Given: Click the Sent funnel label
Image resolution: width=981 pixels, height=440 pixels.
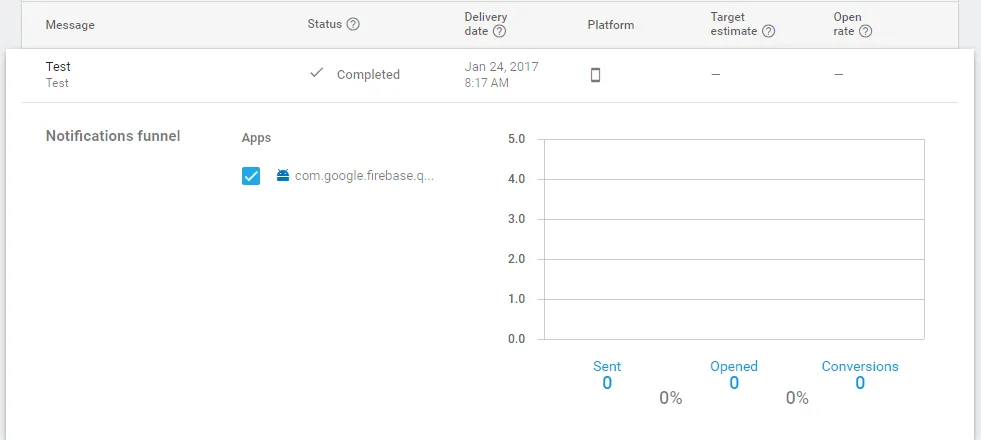Looking at the screenshot, I should [x=607, y=366].
